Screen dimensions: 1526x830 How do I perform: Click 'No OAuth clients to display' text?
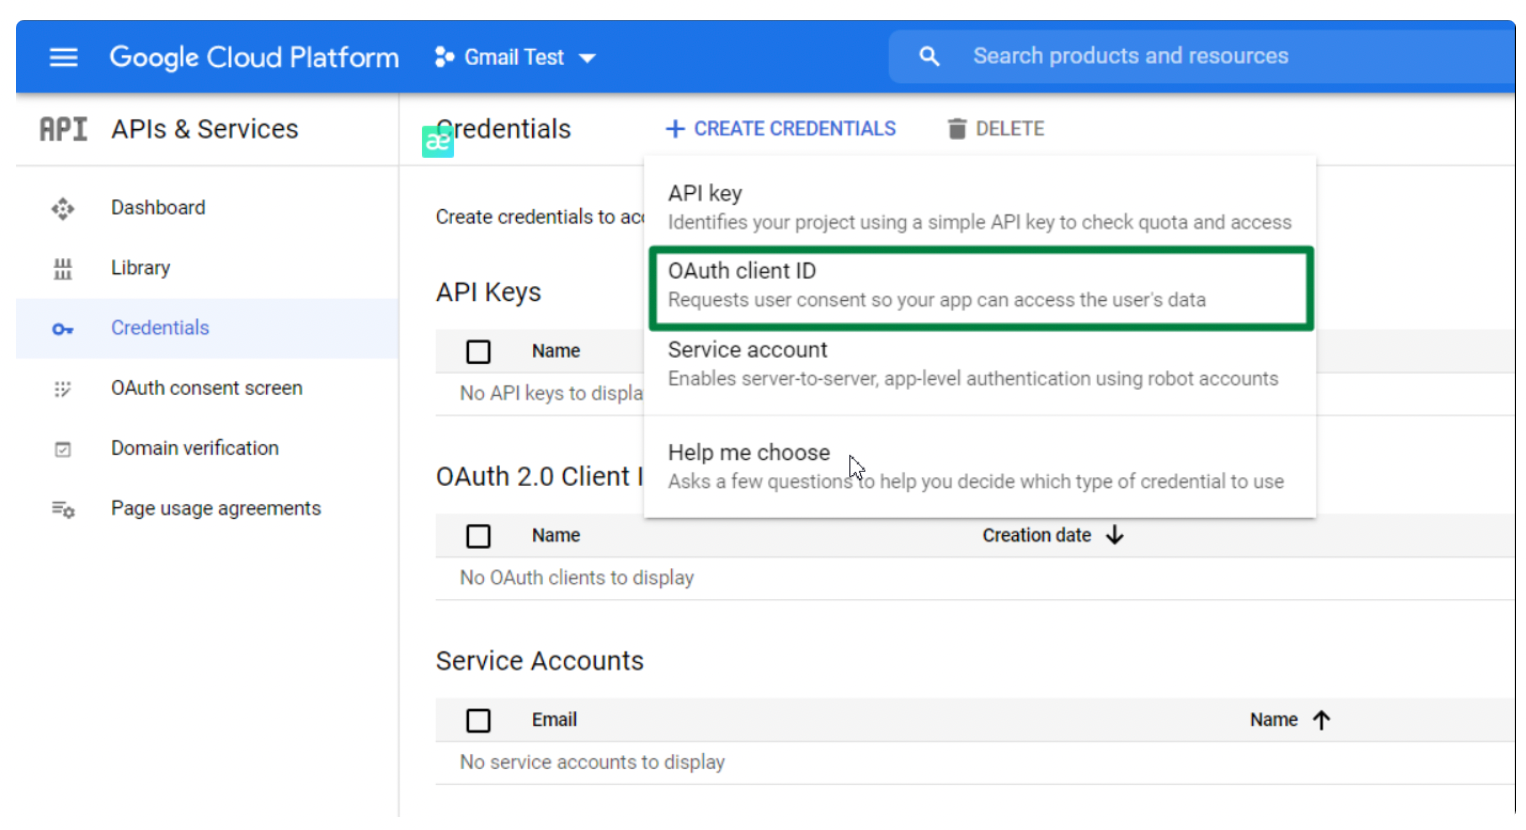(x=577, y=578)
